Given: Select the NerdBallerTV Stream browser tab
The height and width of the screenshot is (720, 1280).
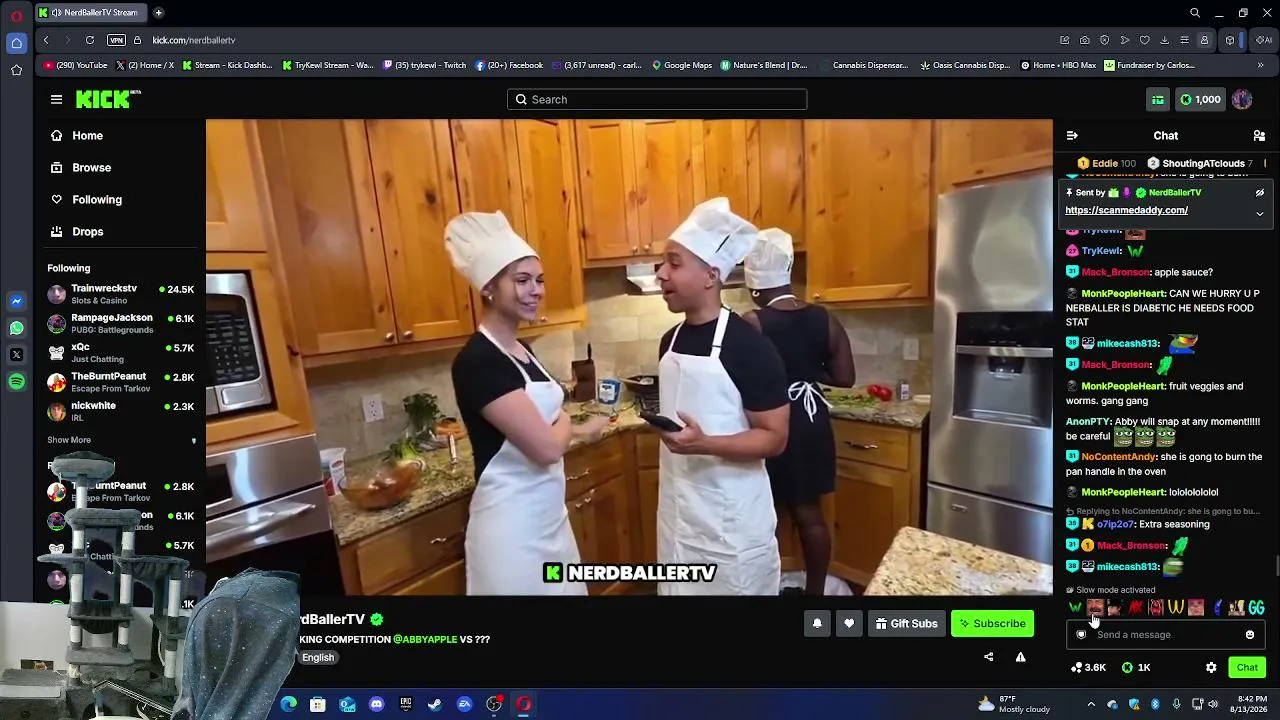Looking at the screenshot, I should click(93, 13).
